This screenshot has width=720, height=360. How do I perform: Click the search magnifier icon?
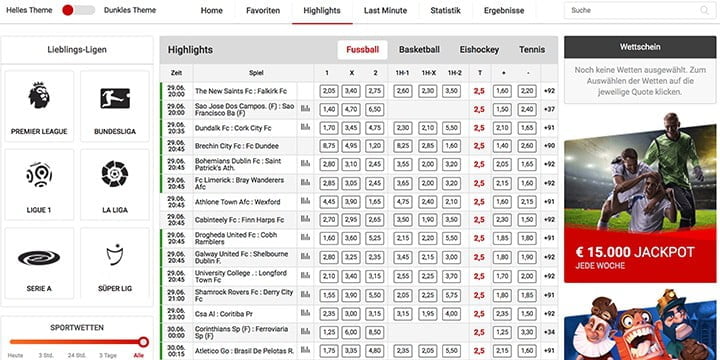tap(704, 10)
